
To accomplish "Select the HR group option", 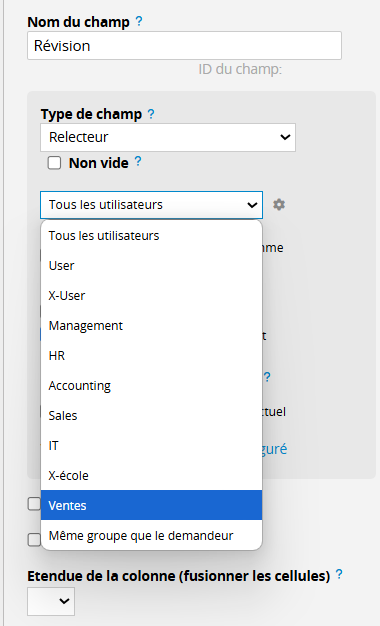I will pyautogui.click(x=151, y=355).
